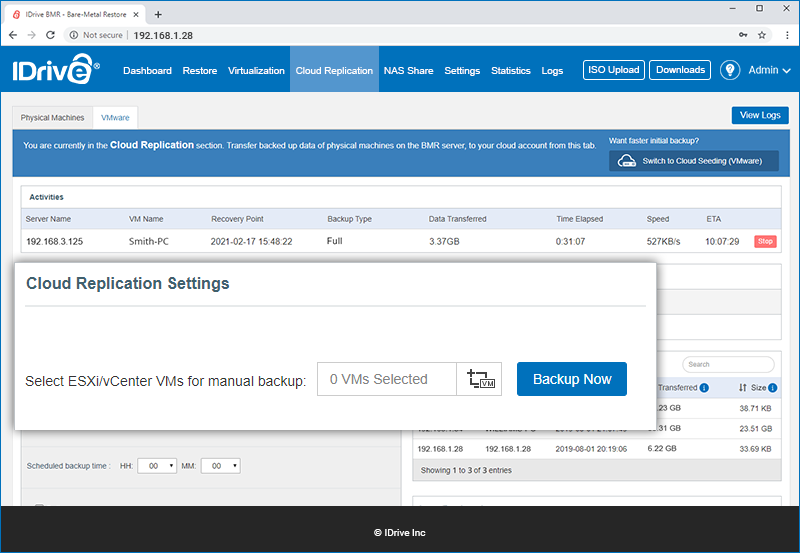Click the 0 VMs Selected field

click(387, 379)
